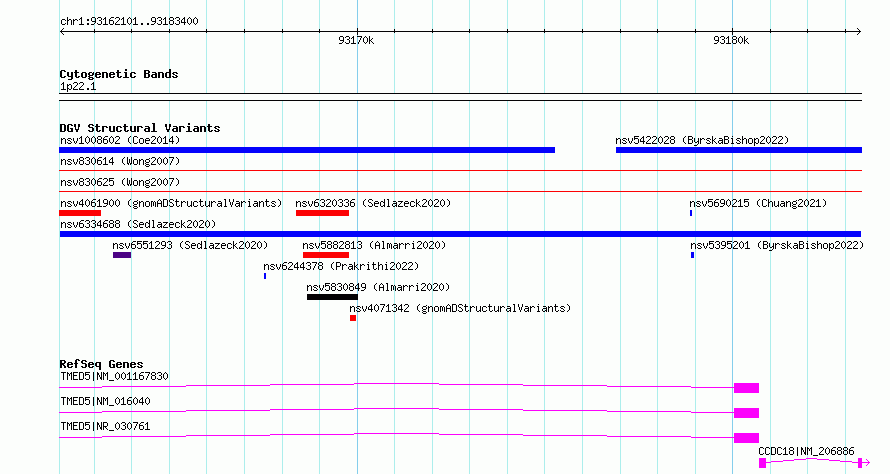Open nsv830625 (Wong2007) variant label
This screenshot has height=474, width=890.
tap(120, 182)
